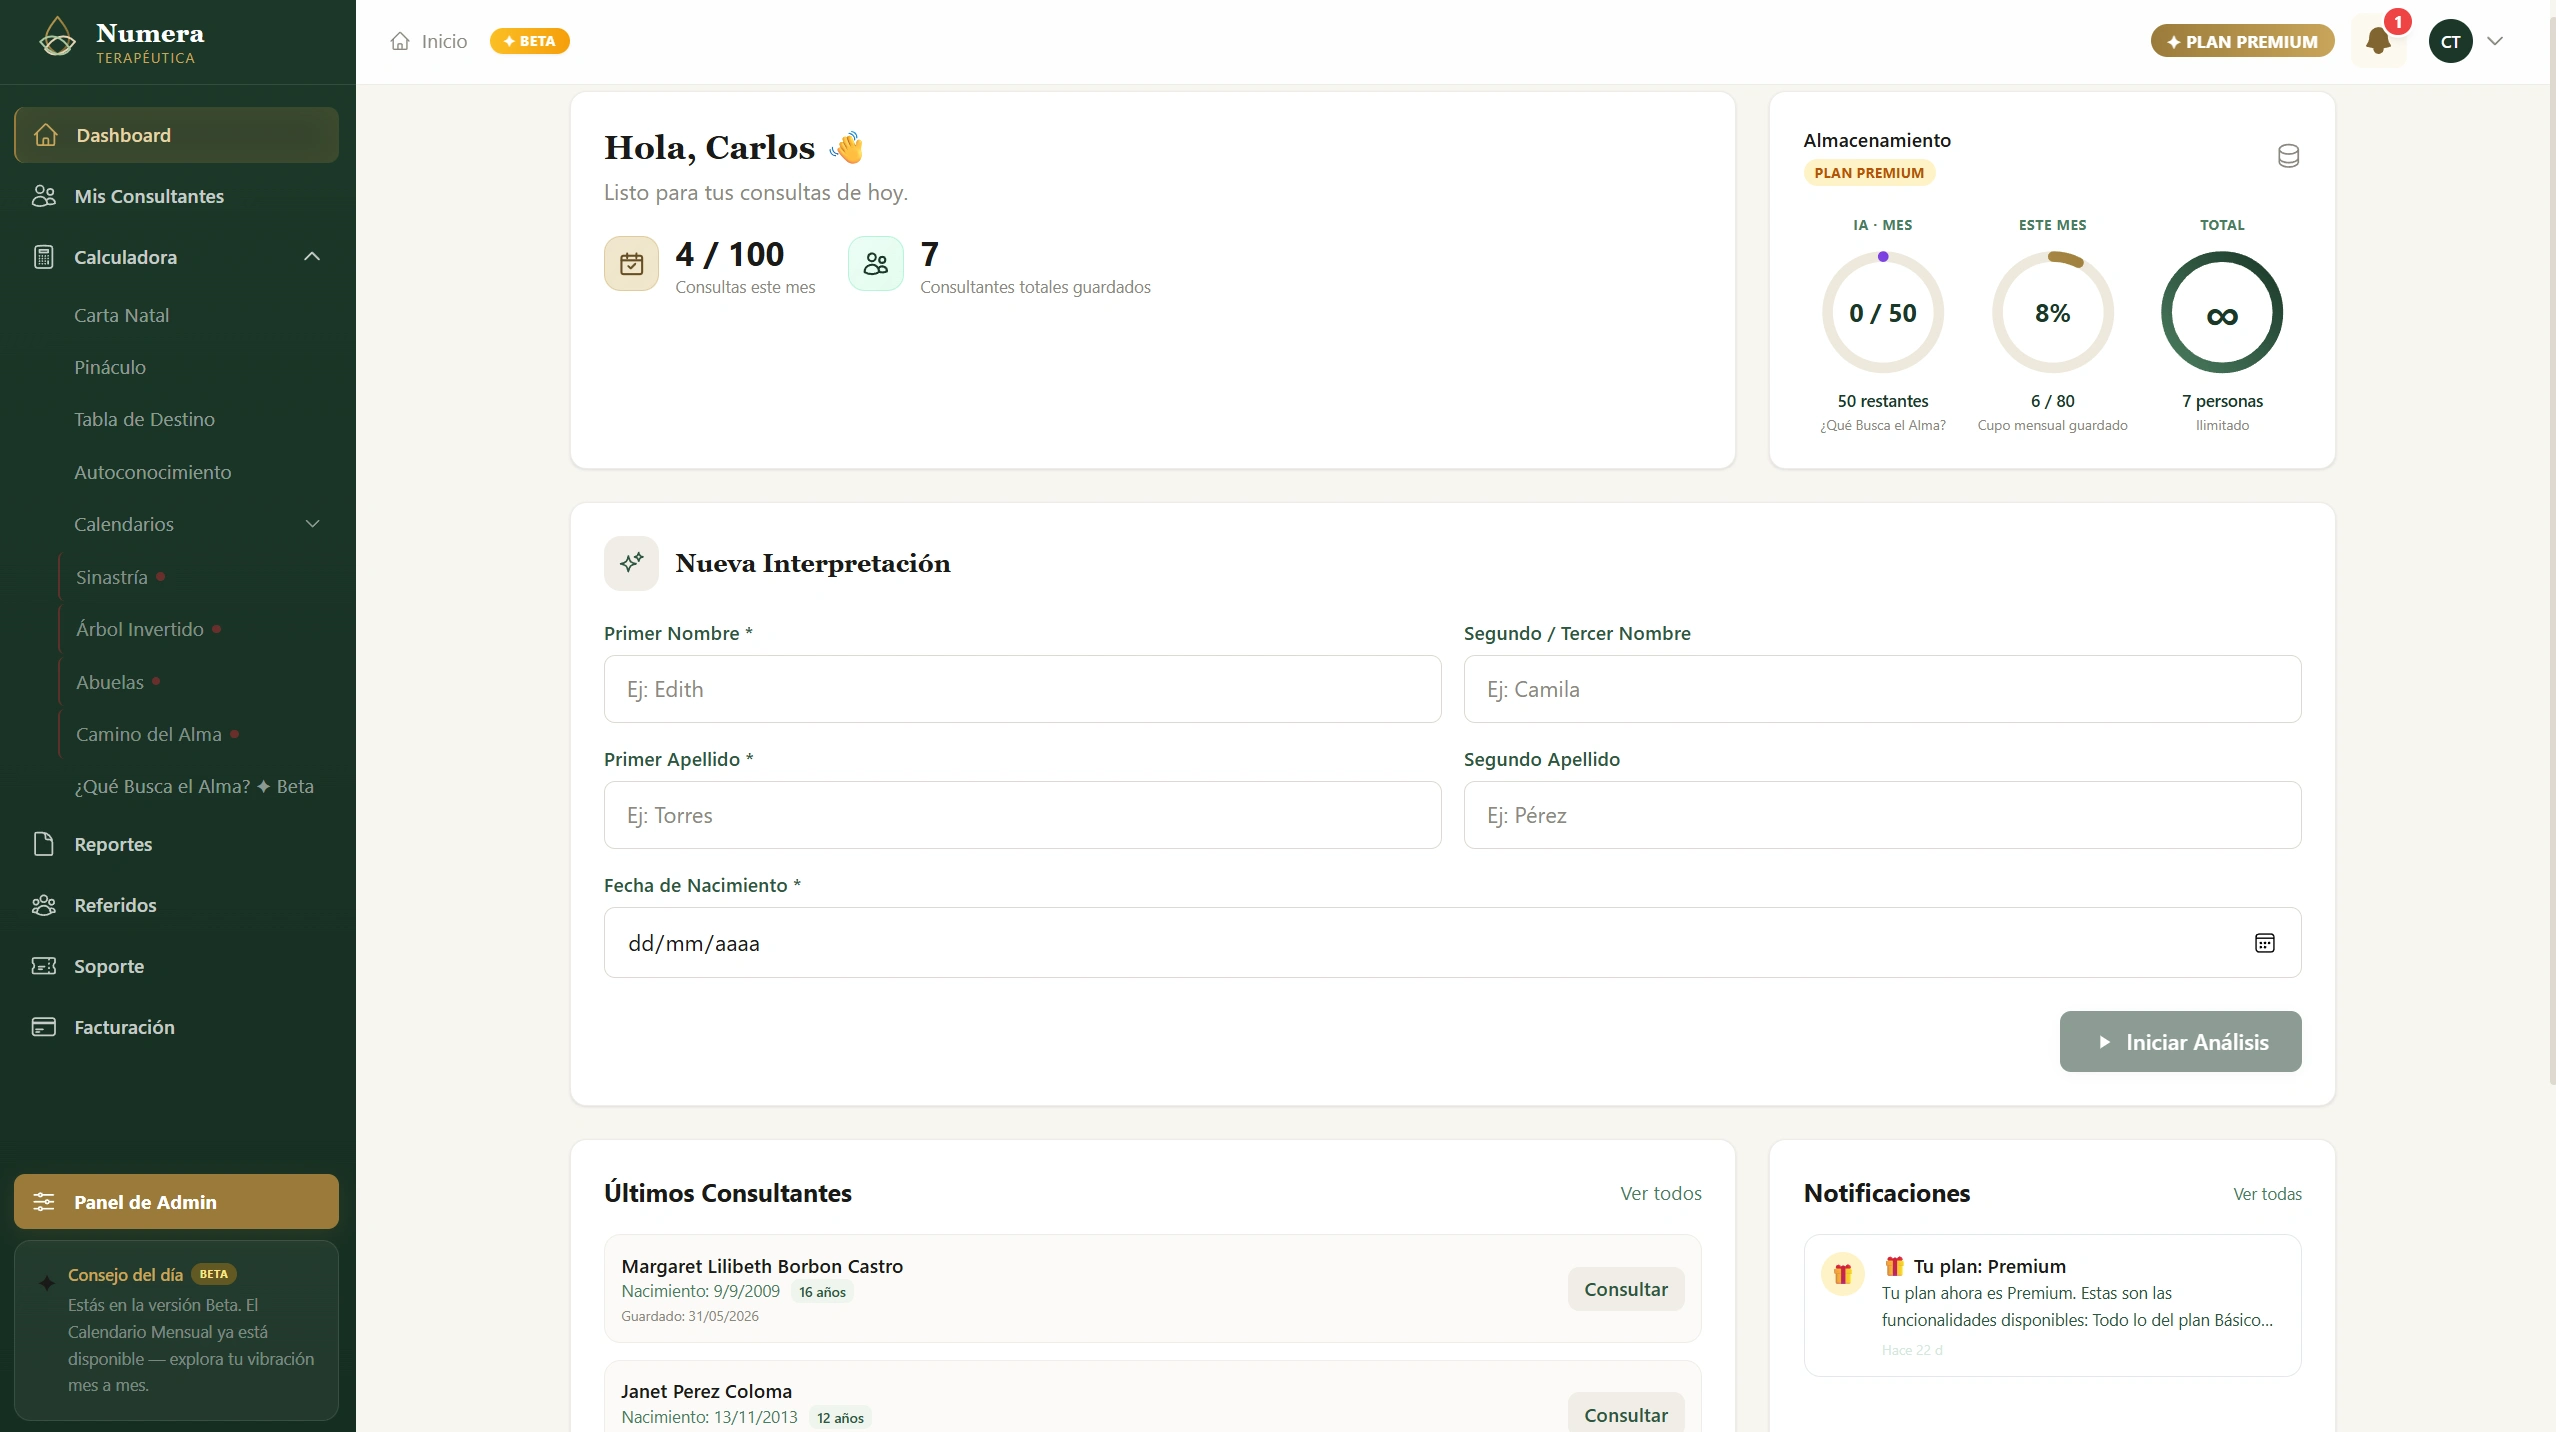This screenshot has width=2556, height=1432.
Task: Open the calendar picker icon in Fecha de Nacimiento
Action: 2264,943
